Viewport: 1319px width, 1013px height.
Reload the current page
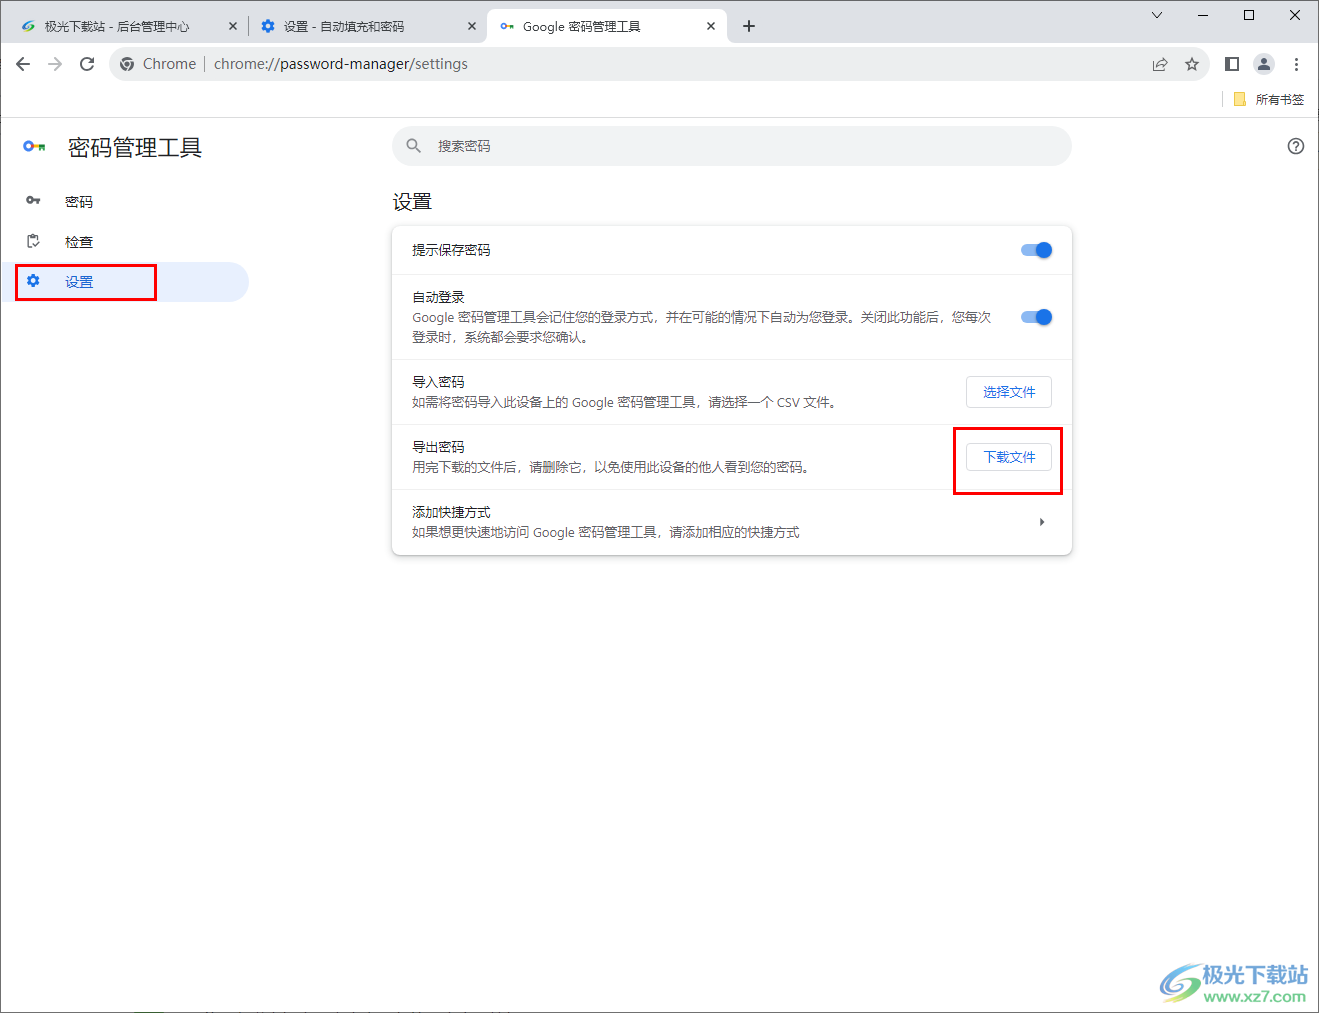(x=87, y=64)
